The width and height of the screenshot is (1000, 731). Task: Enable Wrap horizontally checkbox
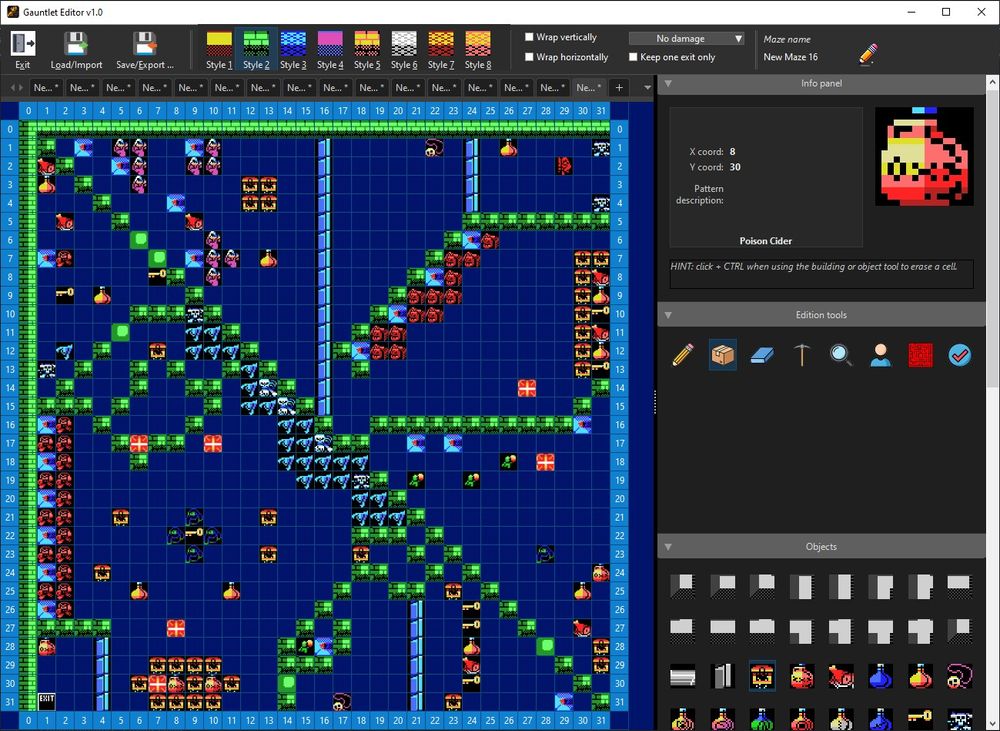pyautogui.click(x=529, y=57)
